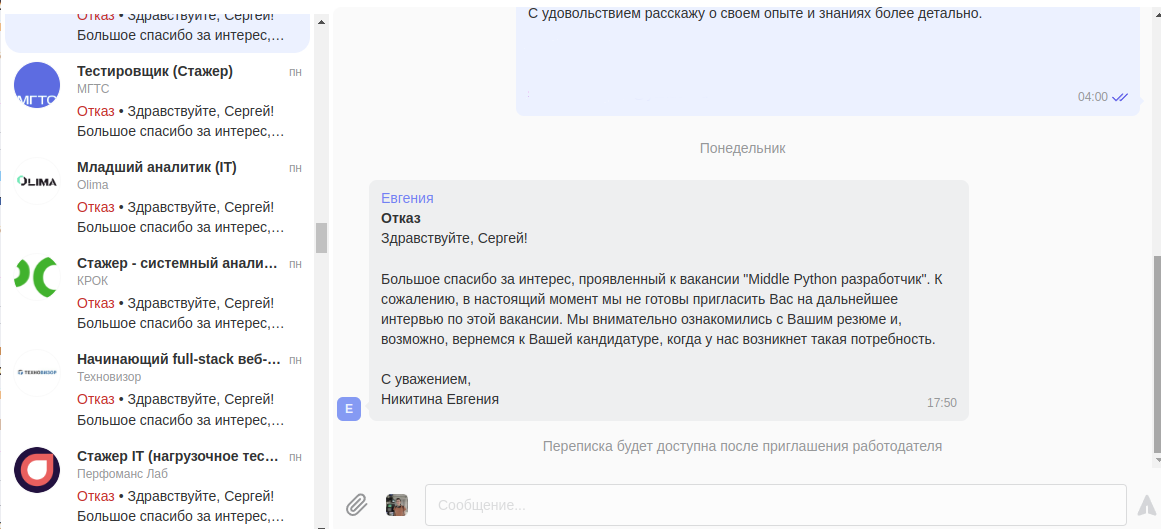Click the пн date label of Младший аналитик chat
1161x529 pixels.
(x=295, y=168)
